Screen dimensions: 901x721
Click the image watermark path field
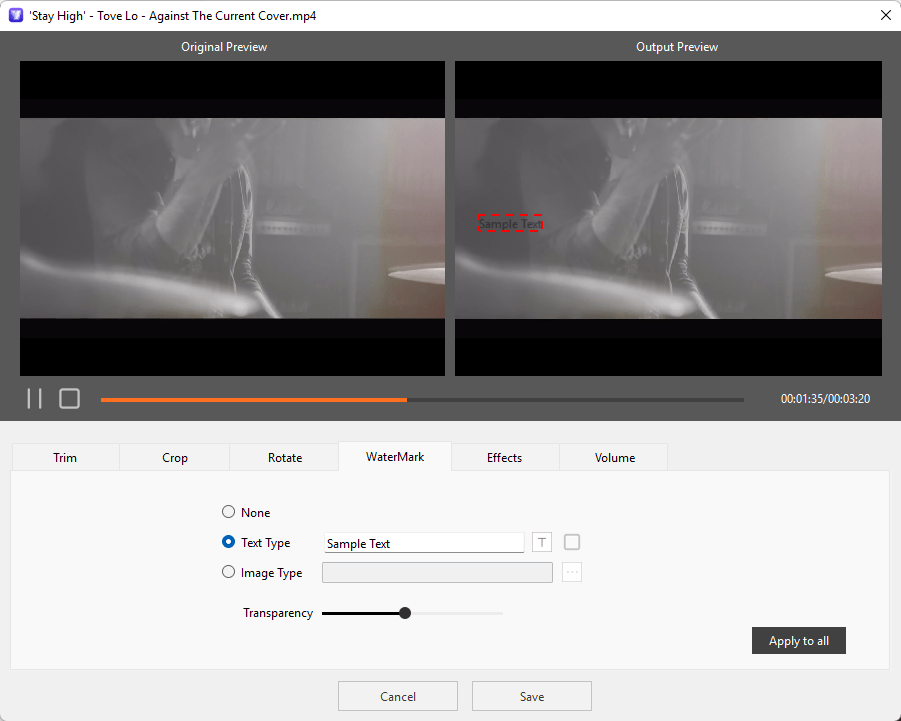[437, 572]
